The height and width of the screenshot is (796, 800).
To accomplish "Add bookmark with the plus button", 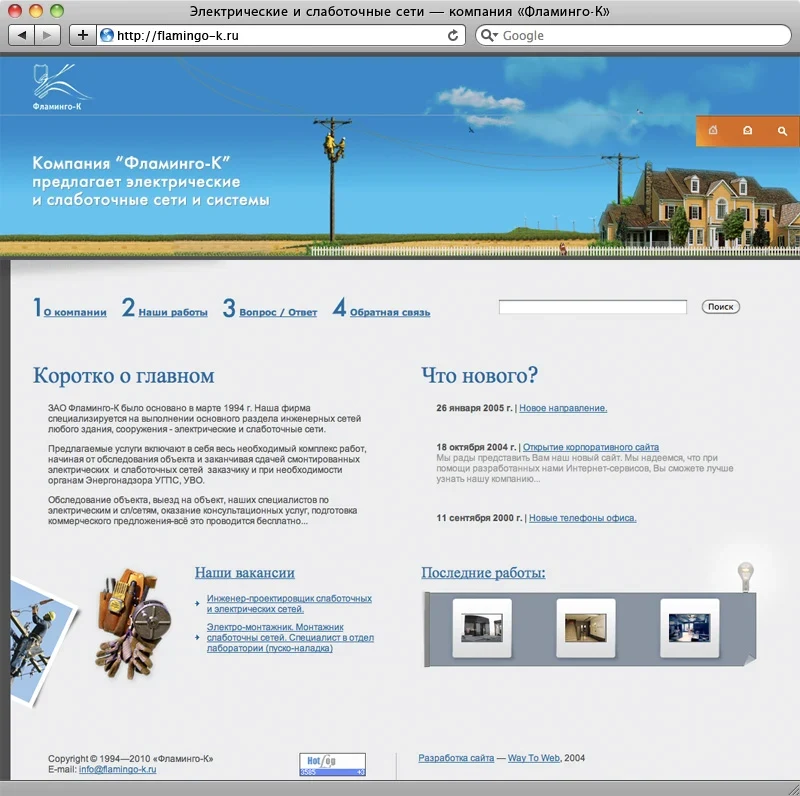I will [83, 35].
